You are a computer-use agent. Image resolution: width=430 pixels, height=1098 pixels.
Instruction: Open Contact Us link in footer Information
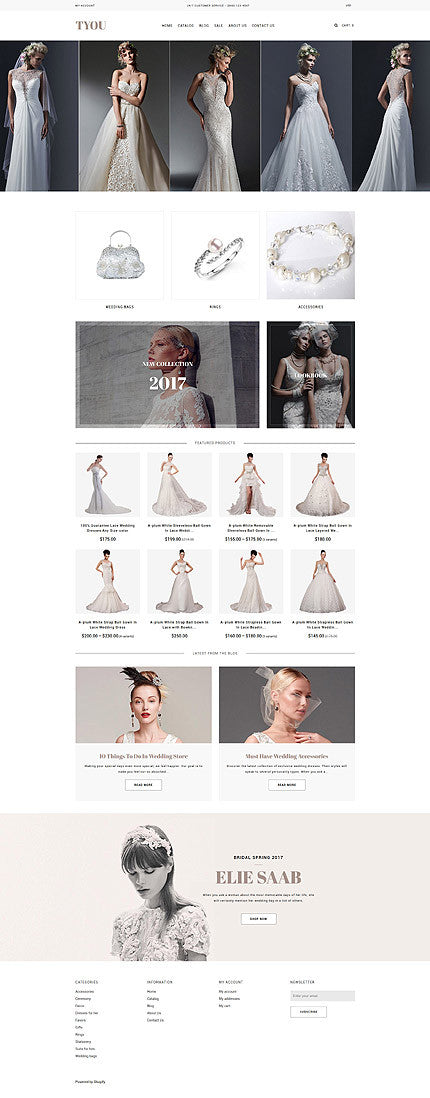coord(155,1020)
